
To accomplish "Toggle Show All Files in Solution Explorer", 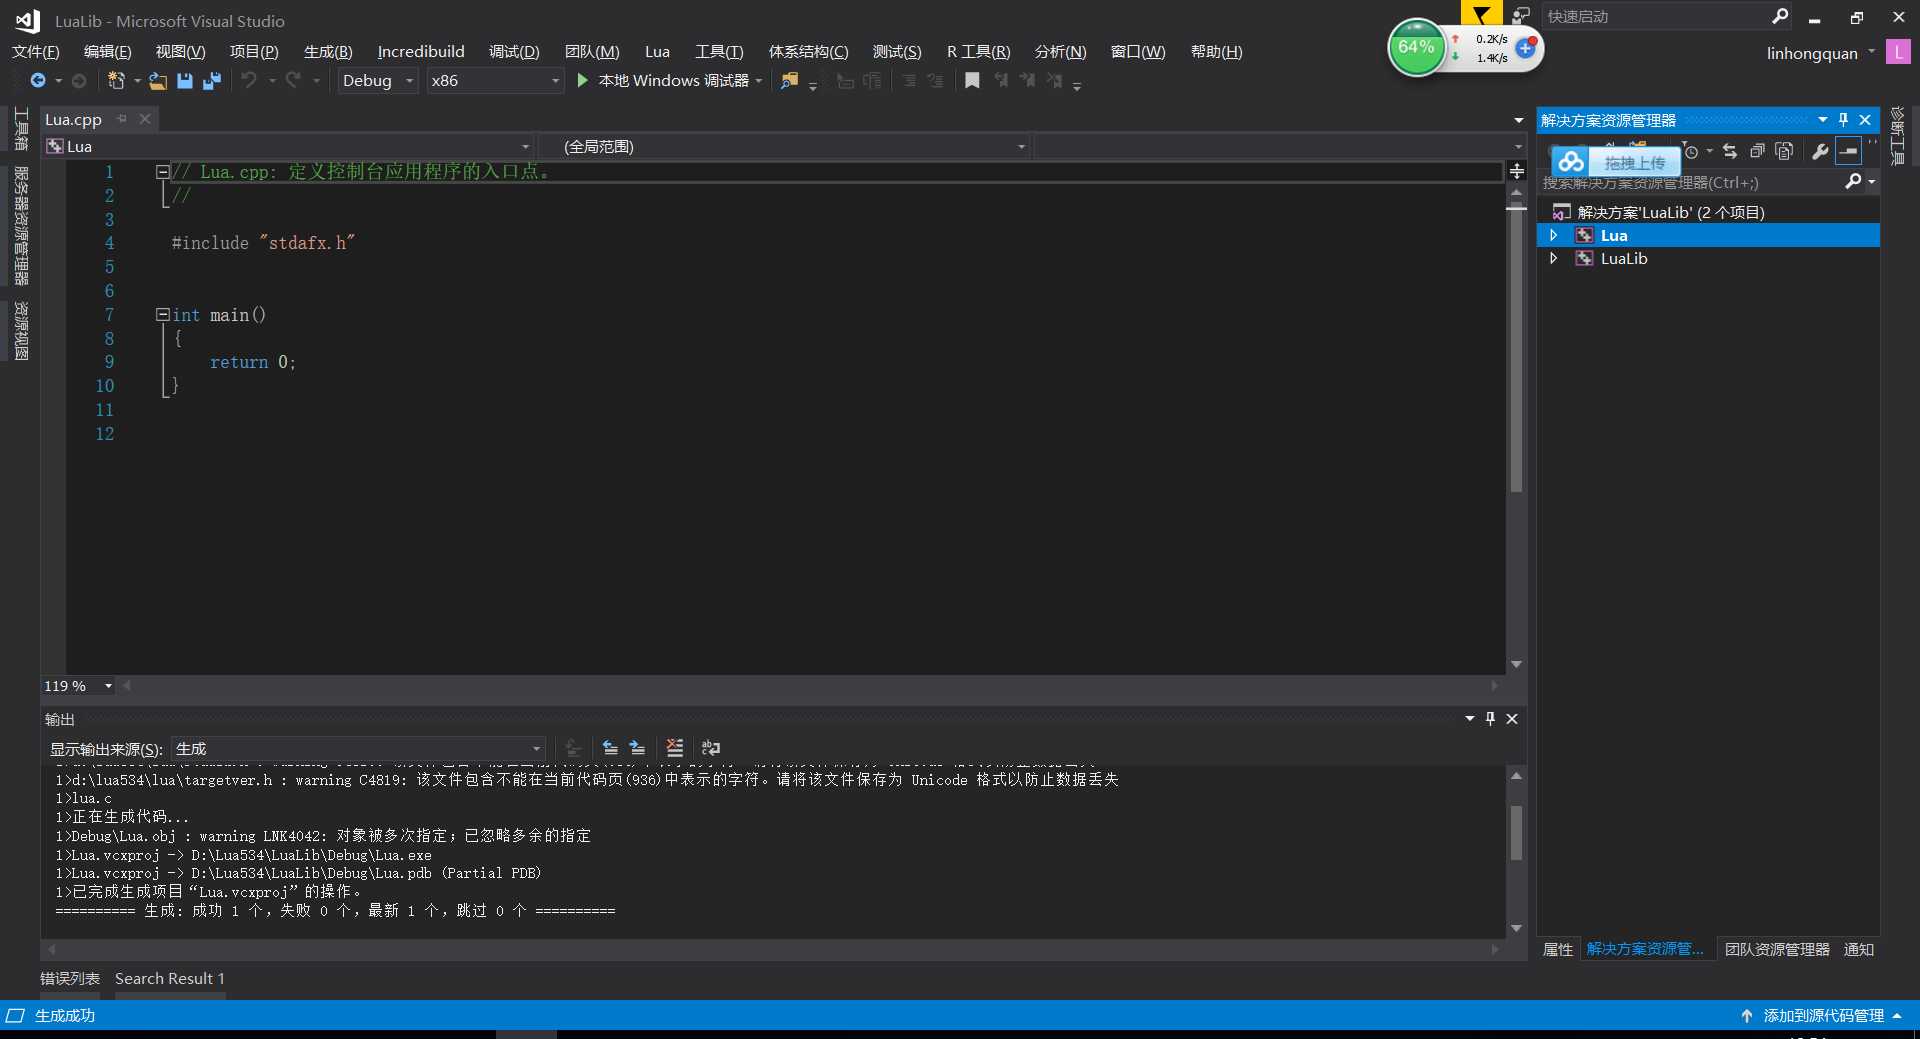I will point(1784,151).
